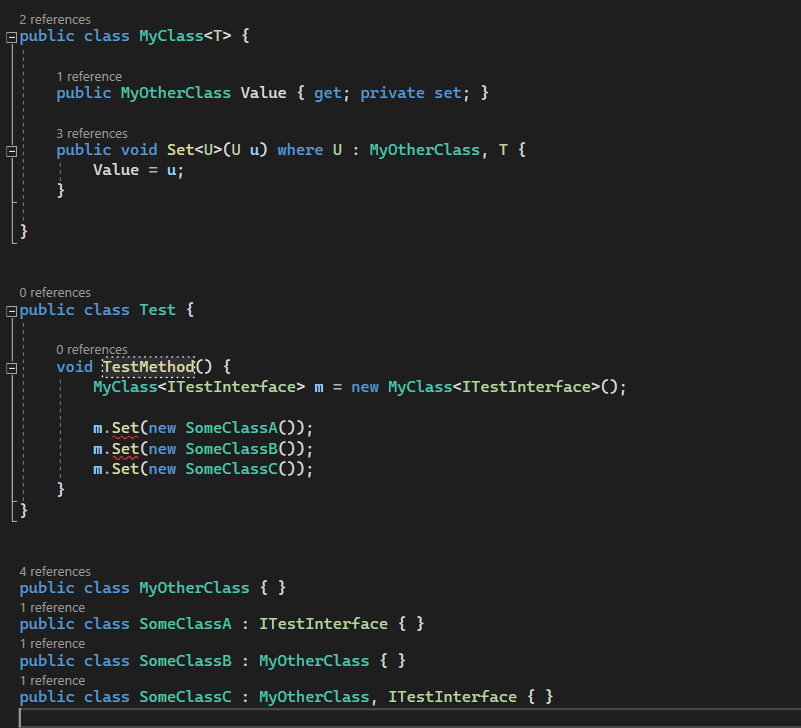Click the 'where' keyword in the Set method
This screenshot has height=728, width=801.
pos(300,150)
